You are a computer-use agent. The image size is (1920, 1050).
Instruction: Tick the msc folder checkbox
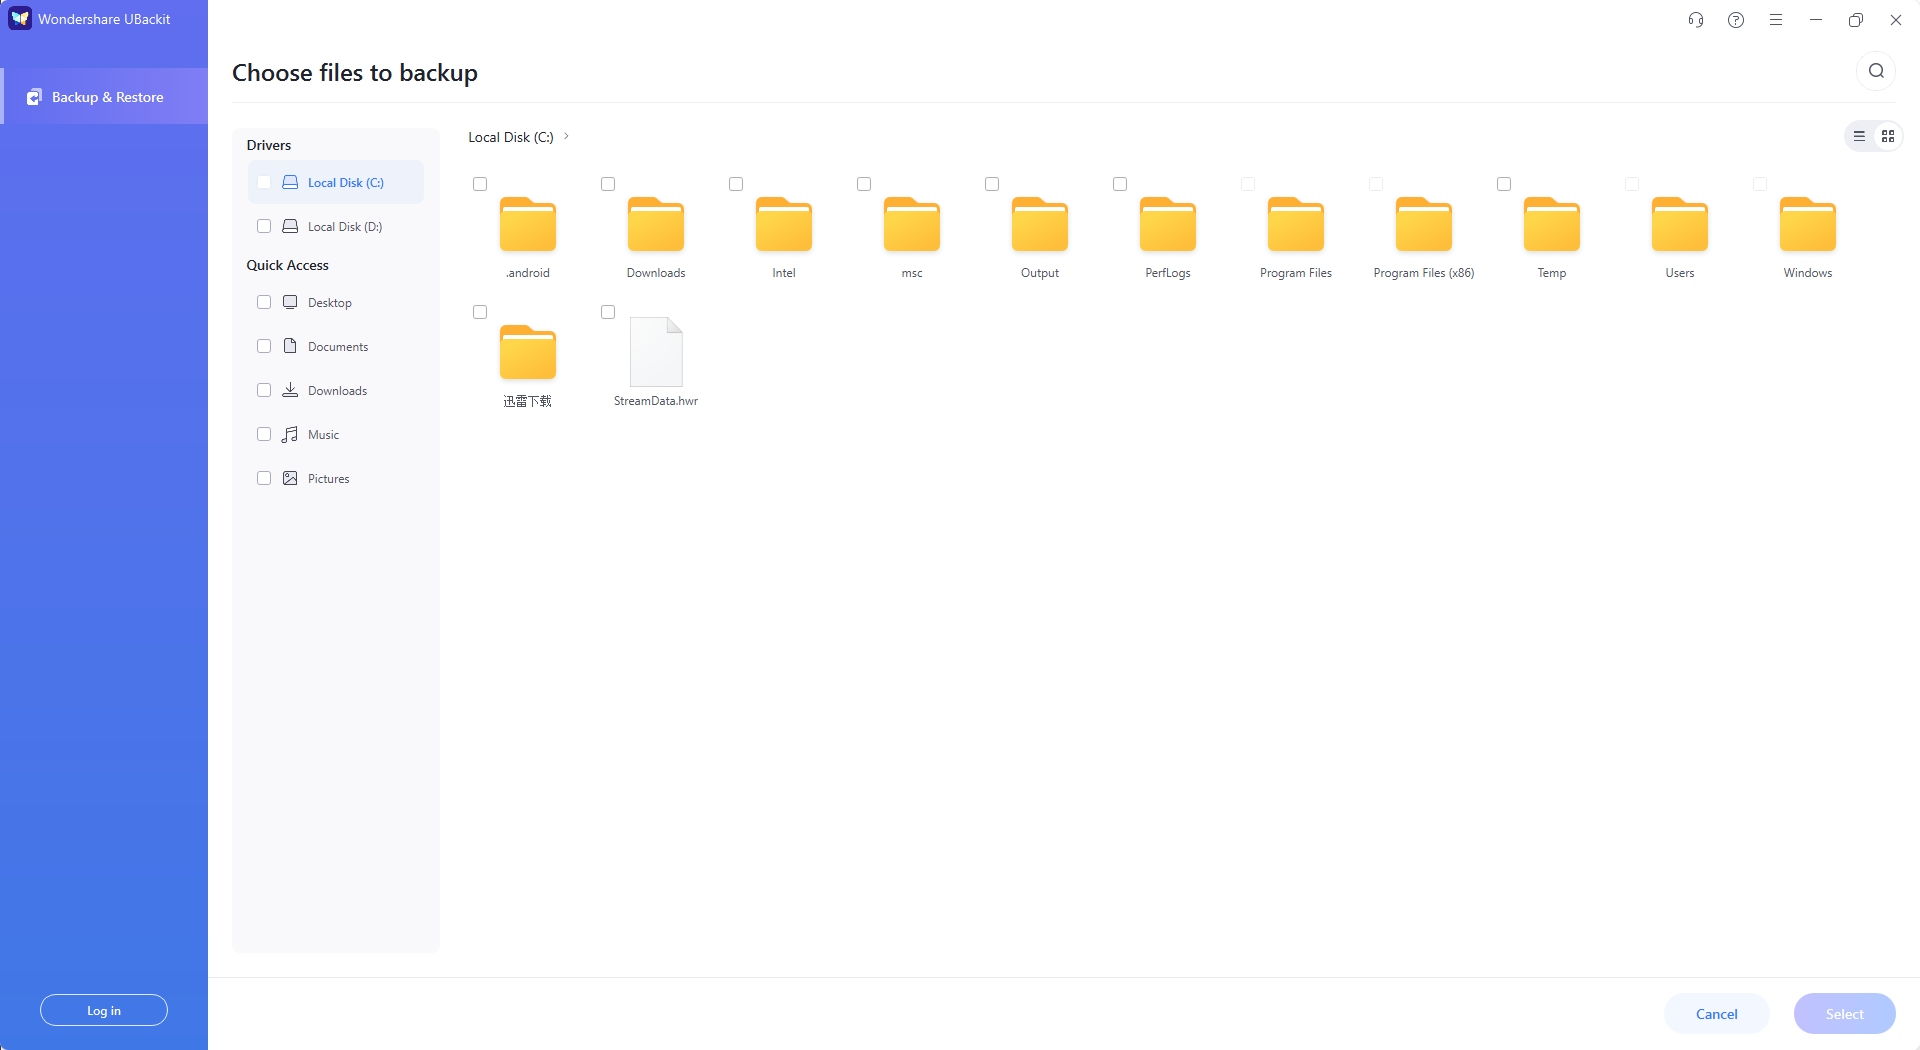tap(864, 184)
